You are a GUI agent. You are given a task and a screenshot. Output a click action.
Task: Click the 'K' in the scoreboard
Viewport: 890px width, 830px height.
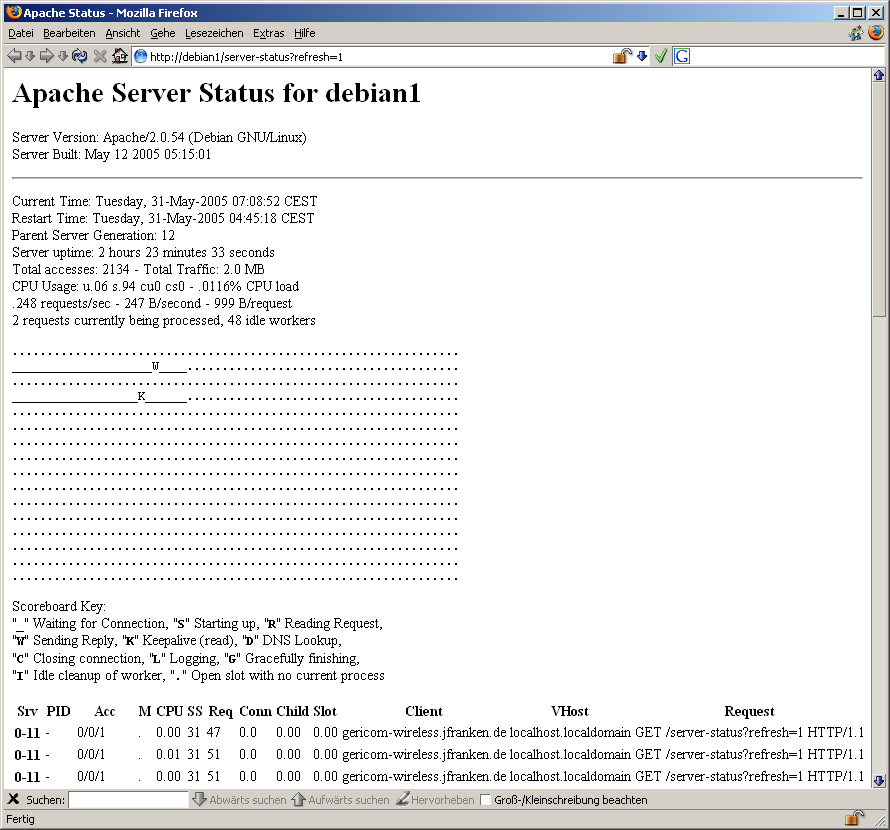click(x=141, y=396)
